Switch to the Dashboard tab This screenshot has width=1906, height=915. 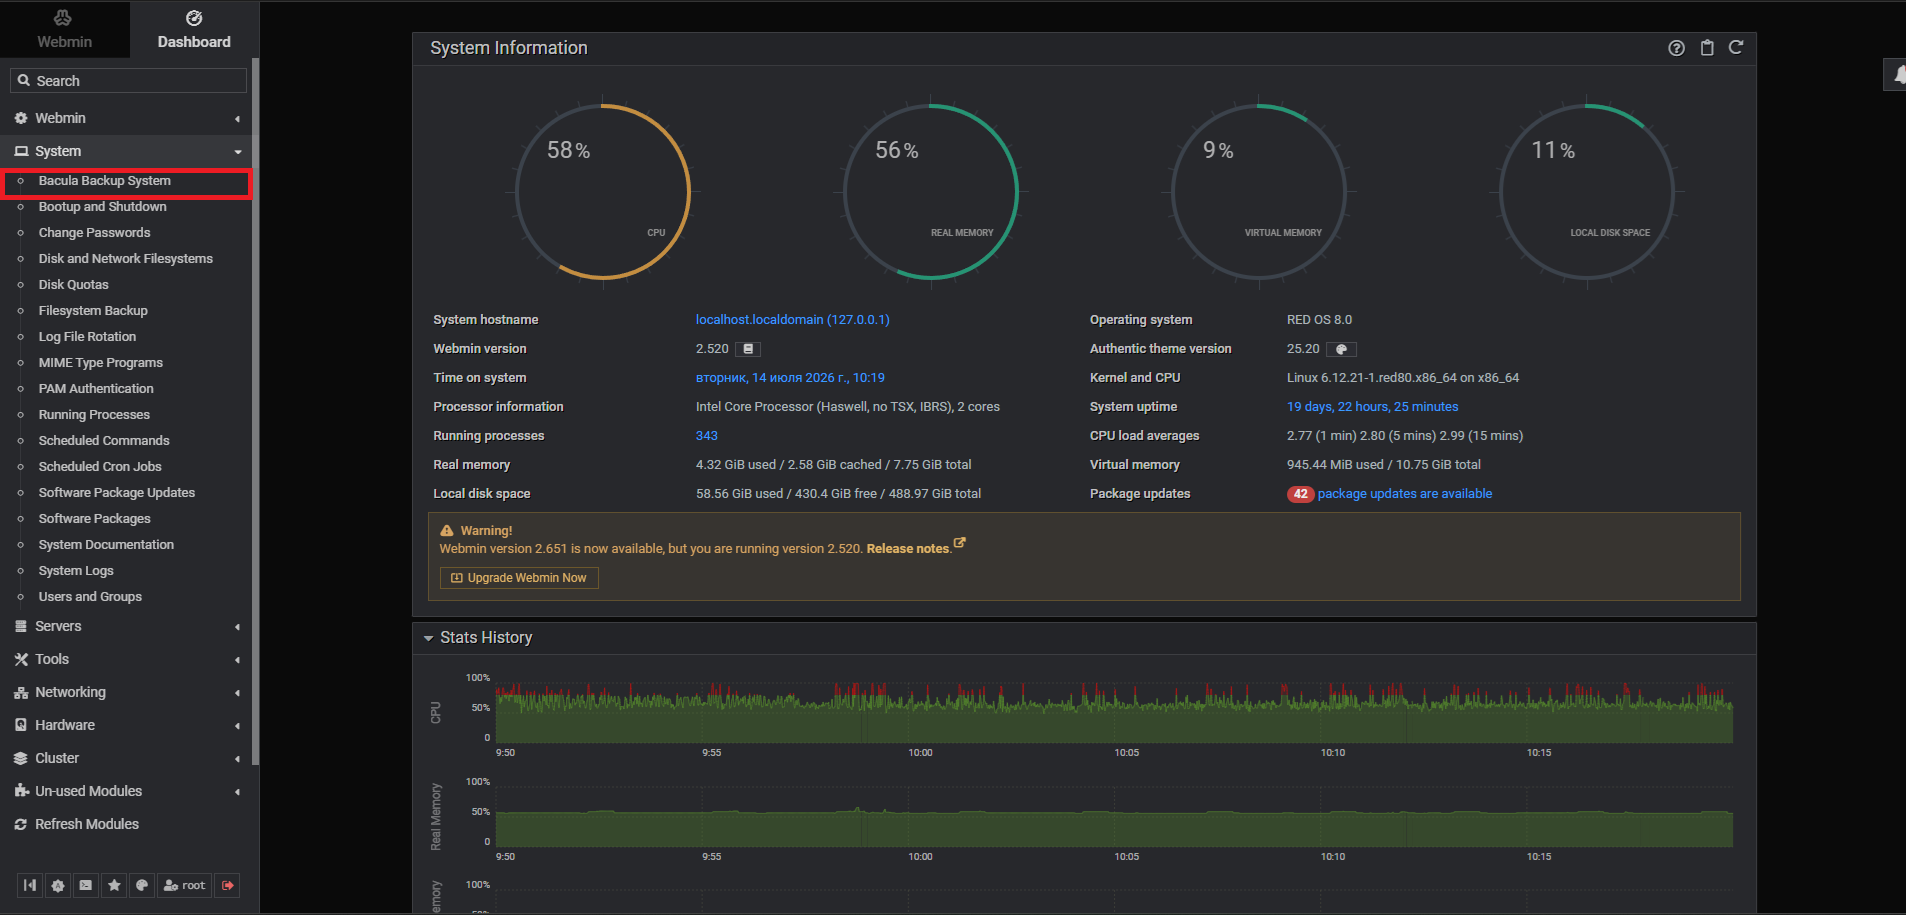click(194, 29)
